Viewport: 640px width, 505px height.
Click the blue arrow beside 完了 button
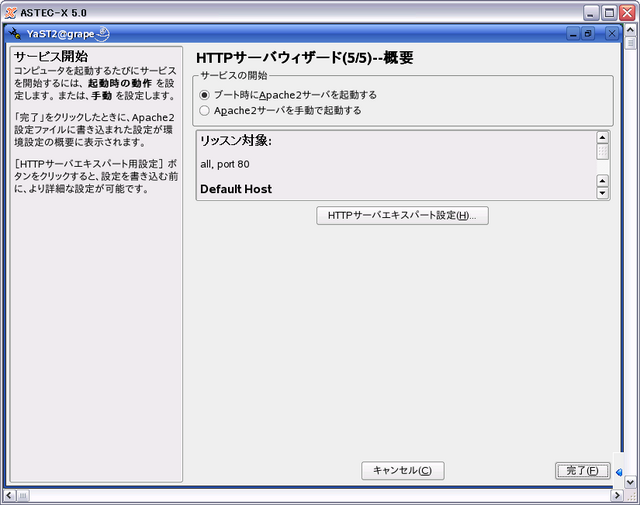[x=619, y=472]
